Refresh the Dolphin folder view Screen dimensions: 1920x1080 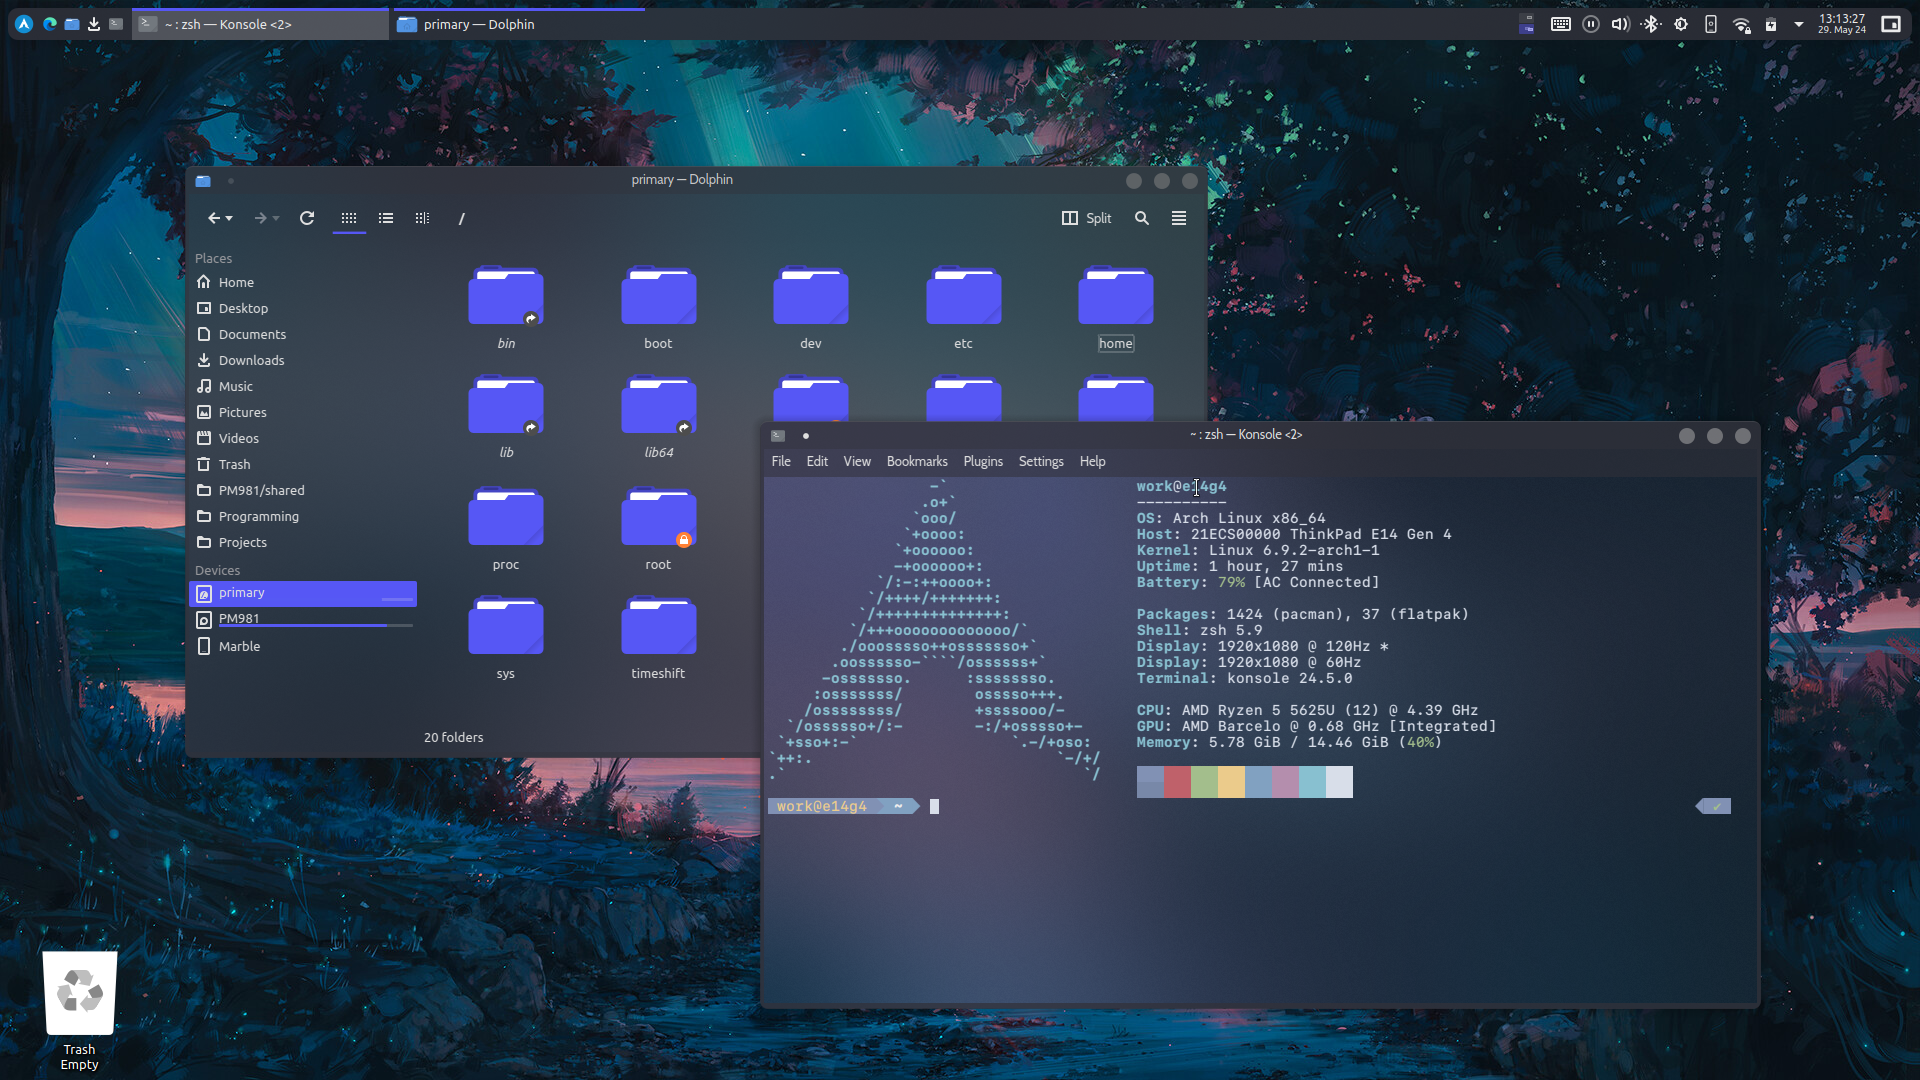click(x=307, y=218)
